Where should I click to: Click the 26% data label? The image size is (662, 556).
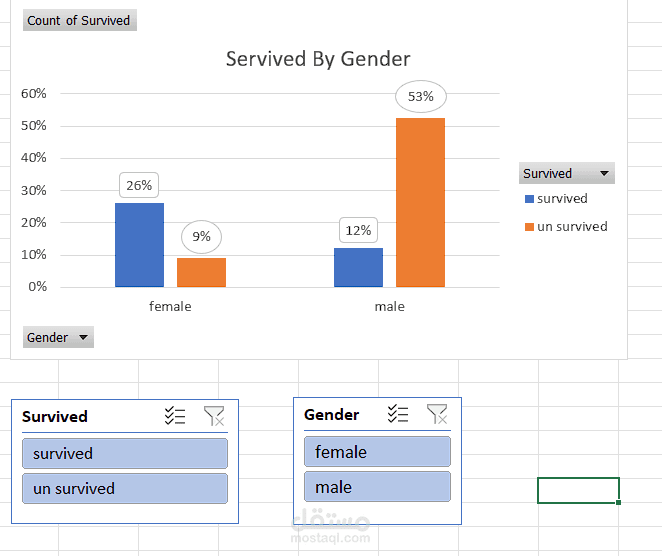[x=139, y=185]
